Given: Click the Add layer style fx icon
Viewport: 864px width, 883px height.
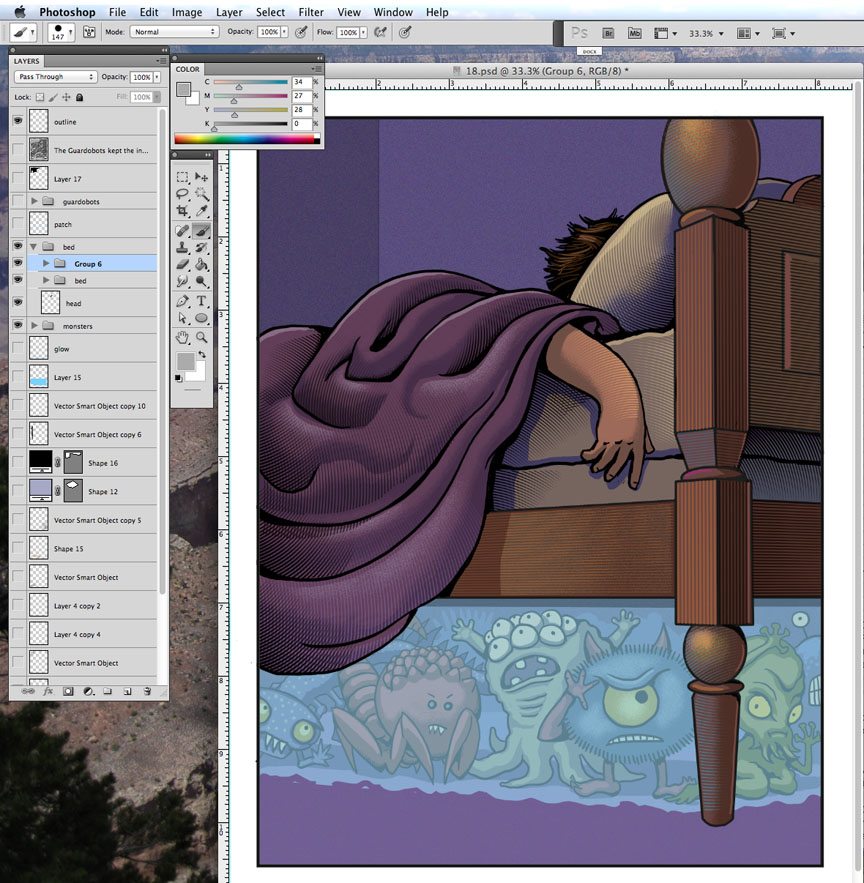Looking at the screenshot, I should pos(48,691).
